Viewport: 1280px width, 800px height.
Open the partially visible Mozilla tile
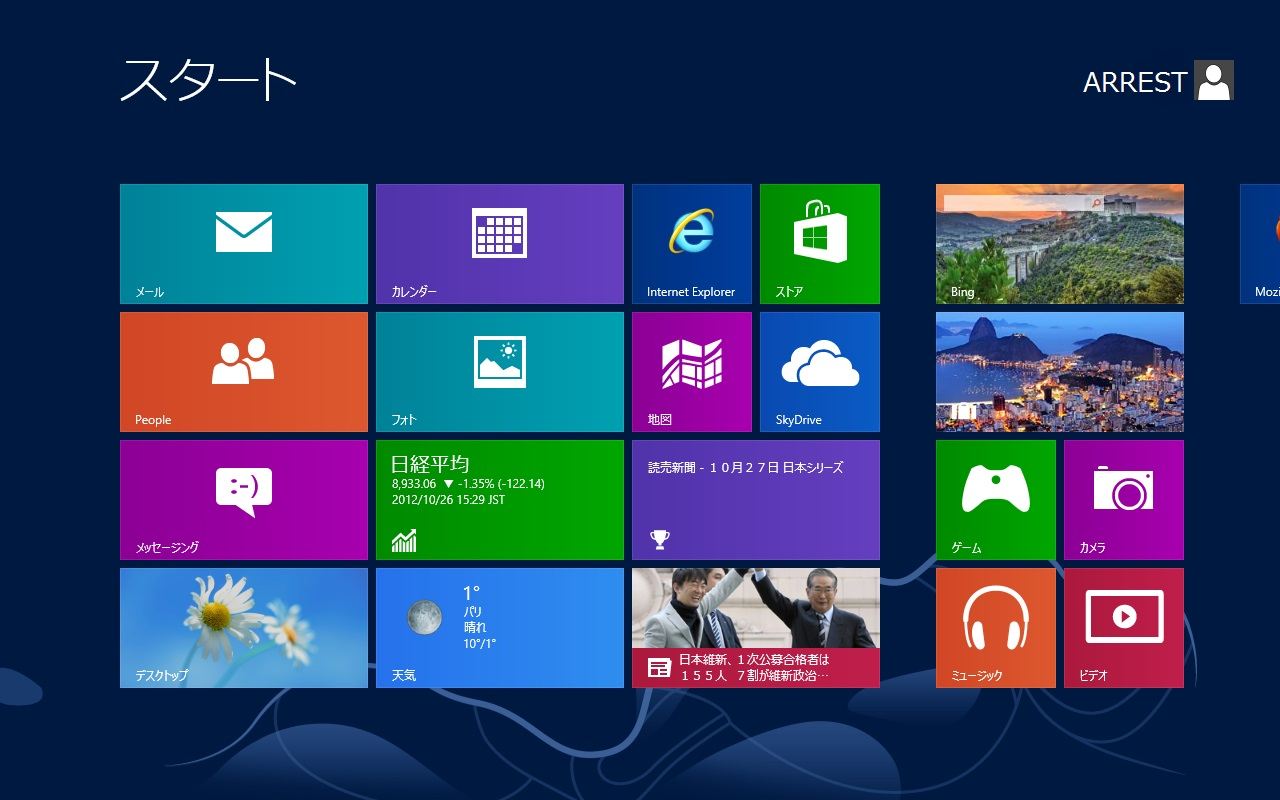coord(1260,244)
